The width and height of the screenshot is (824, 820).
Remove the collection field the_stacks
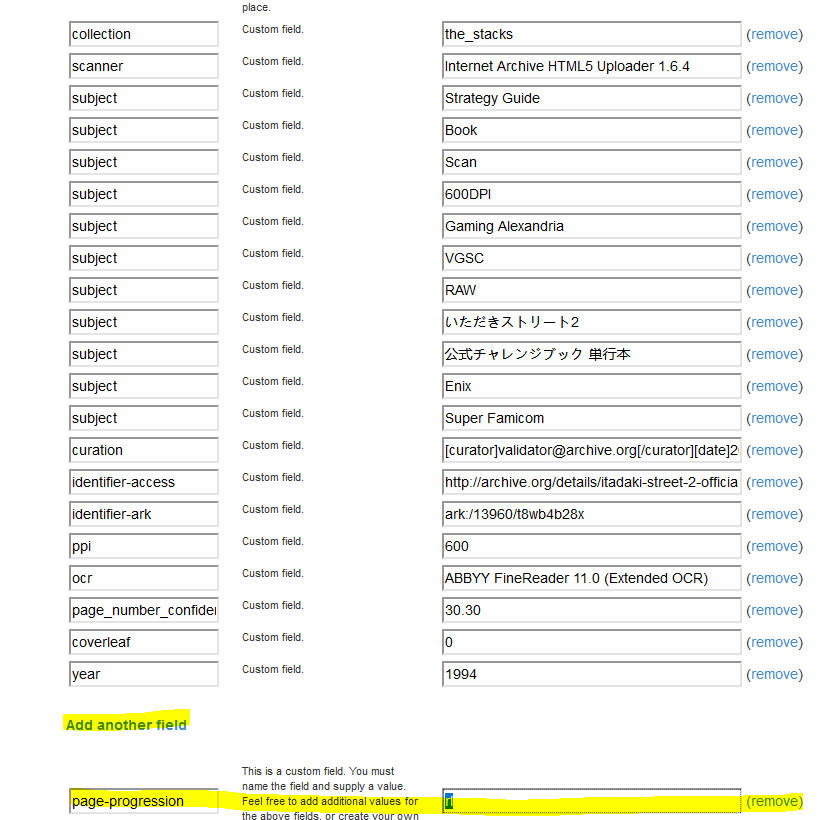coord(775,34)
